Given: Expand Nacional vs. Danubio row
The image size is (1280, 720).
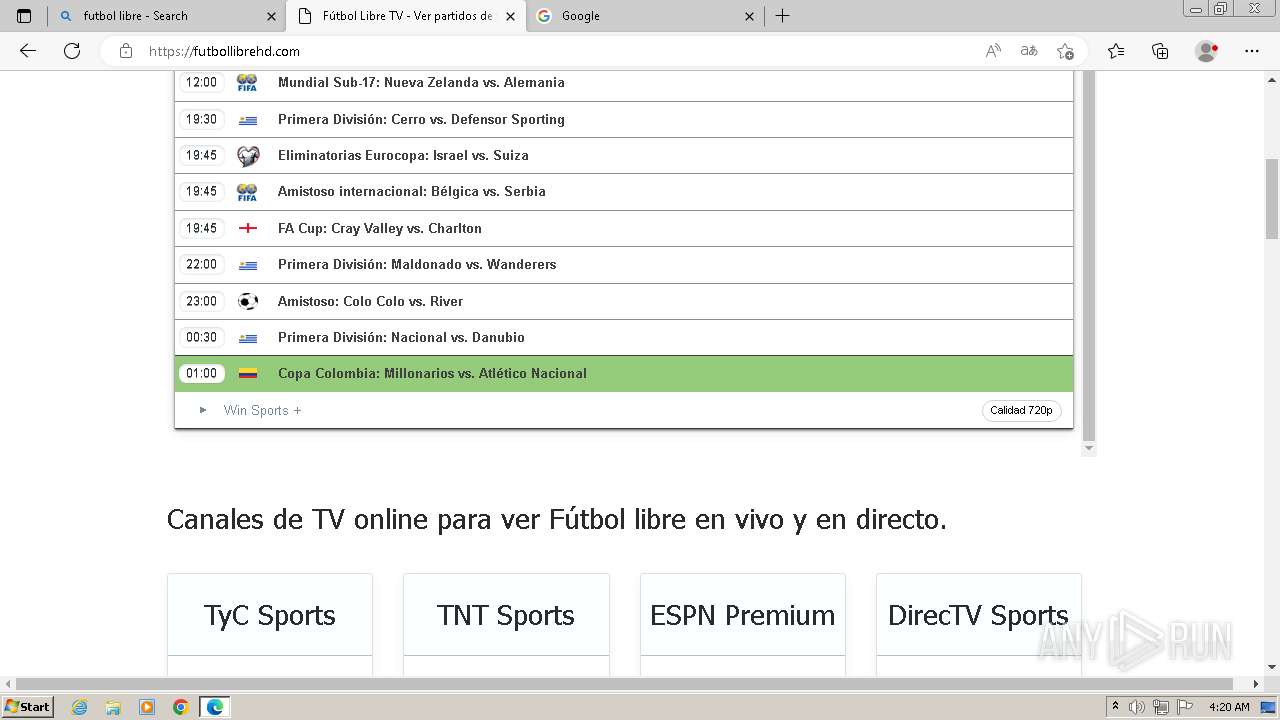Looking at the screenshot, I should (624, 337).
